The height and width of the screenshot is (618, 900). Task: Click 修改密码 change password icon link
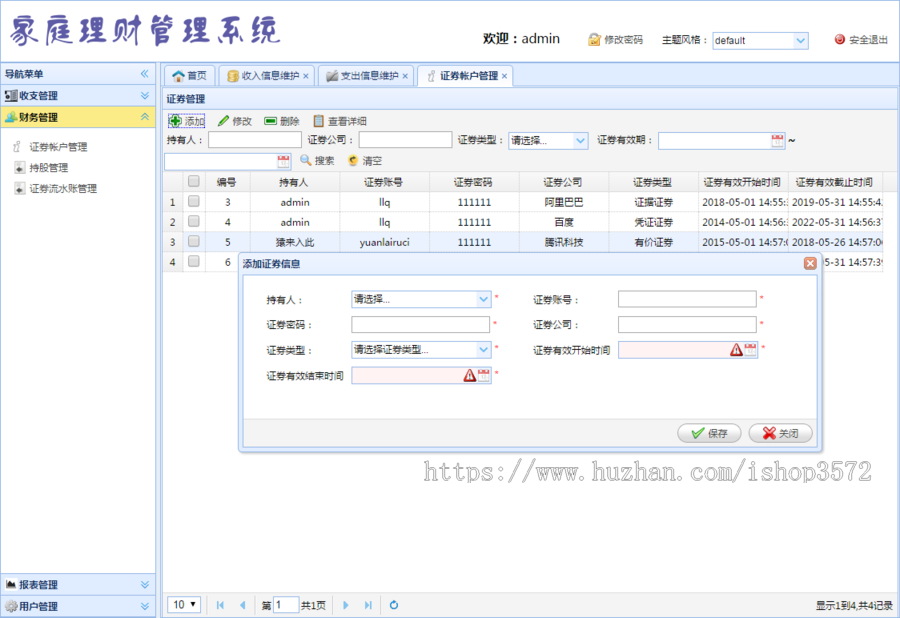click(615, 40)
